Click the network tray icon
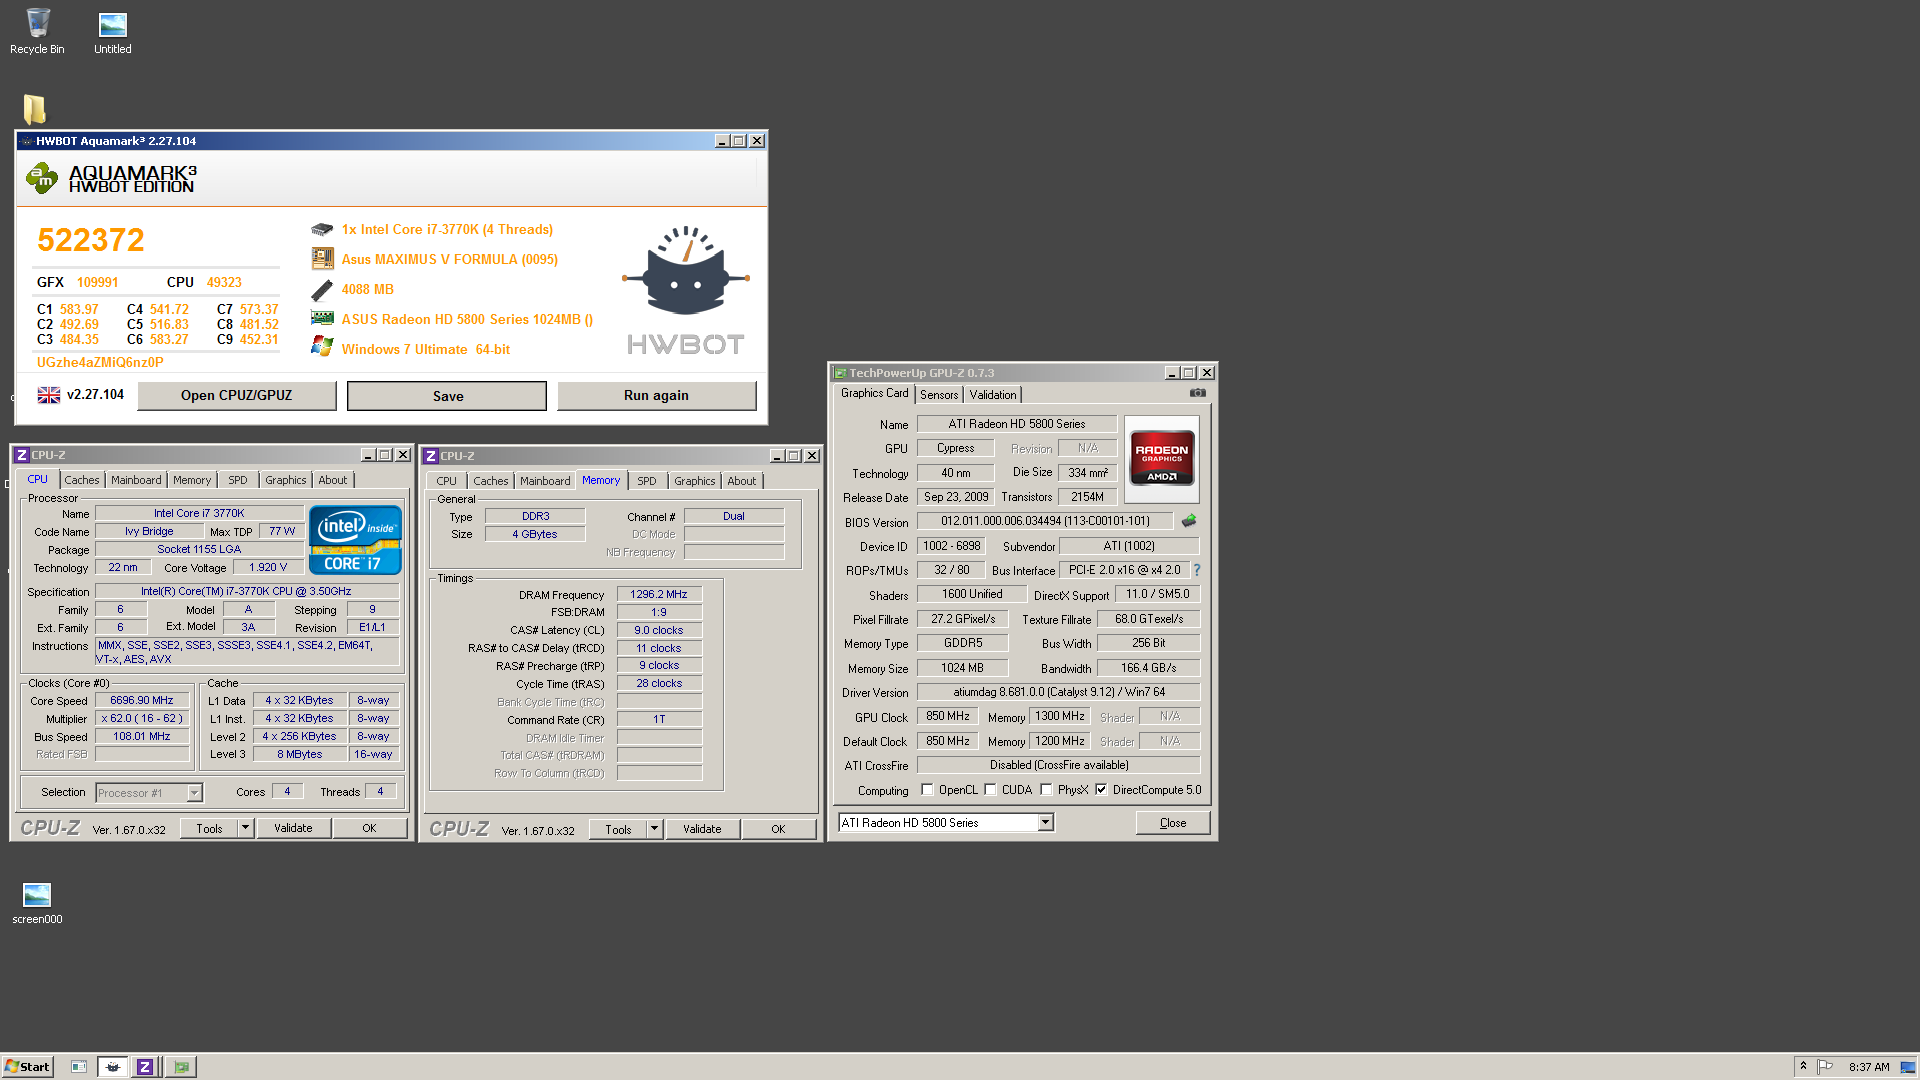1920x1080 pixels. (1907, 1066)
